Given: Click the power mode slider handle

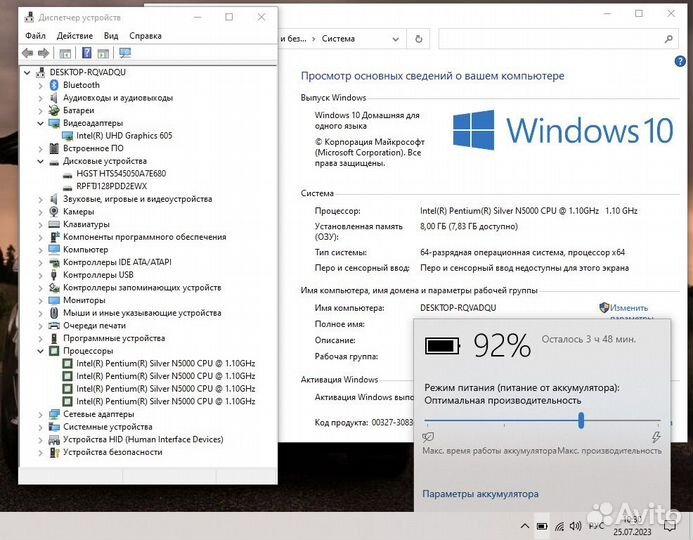Looking at the screenshot, I should click(x=581, y=420).
